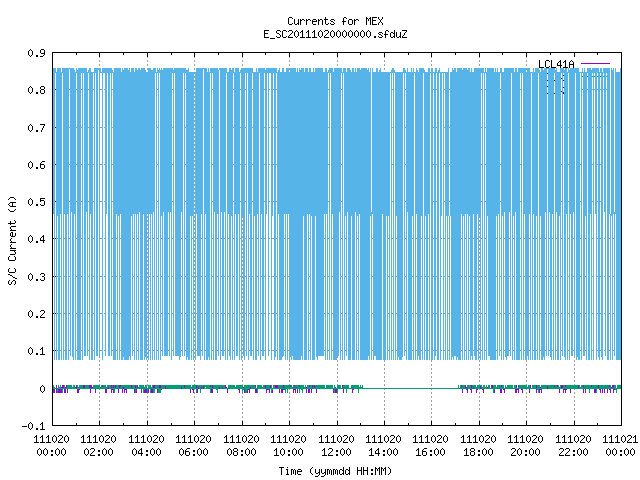Screen dimensions: 640x480
Task: Click the x-axis time label '10:00'
Action: [289, 452]
